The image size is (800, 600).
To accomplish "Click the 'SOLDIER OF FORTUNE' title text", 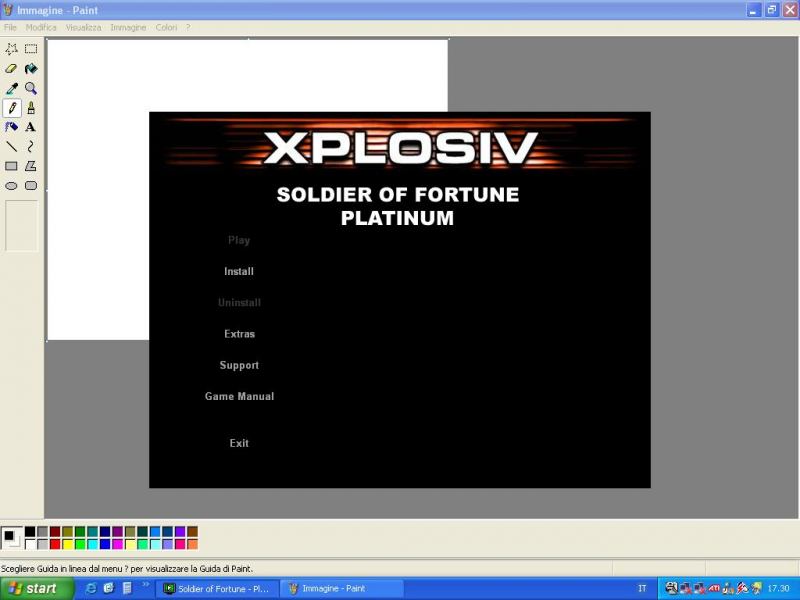I will 398,194.
